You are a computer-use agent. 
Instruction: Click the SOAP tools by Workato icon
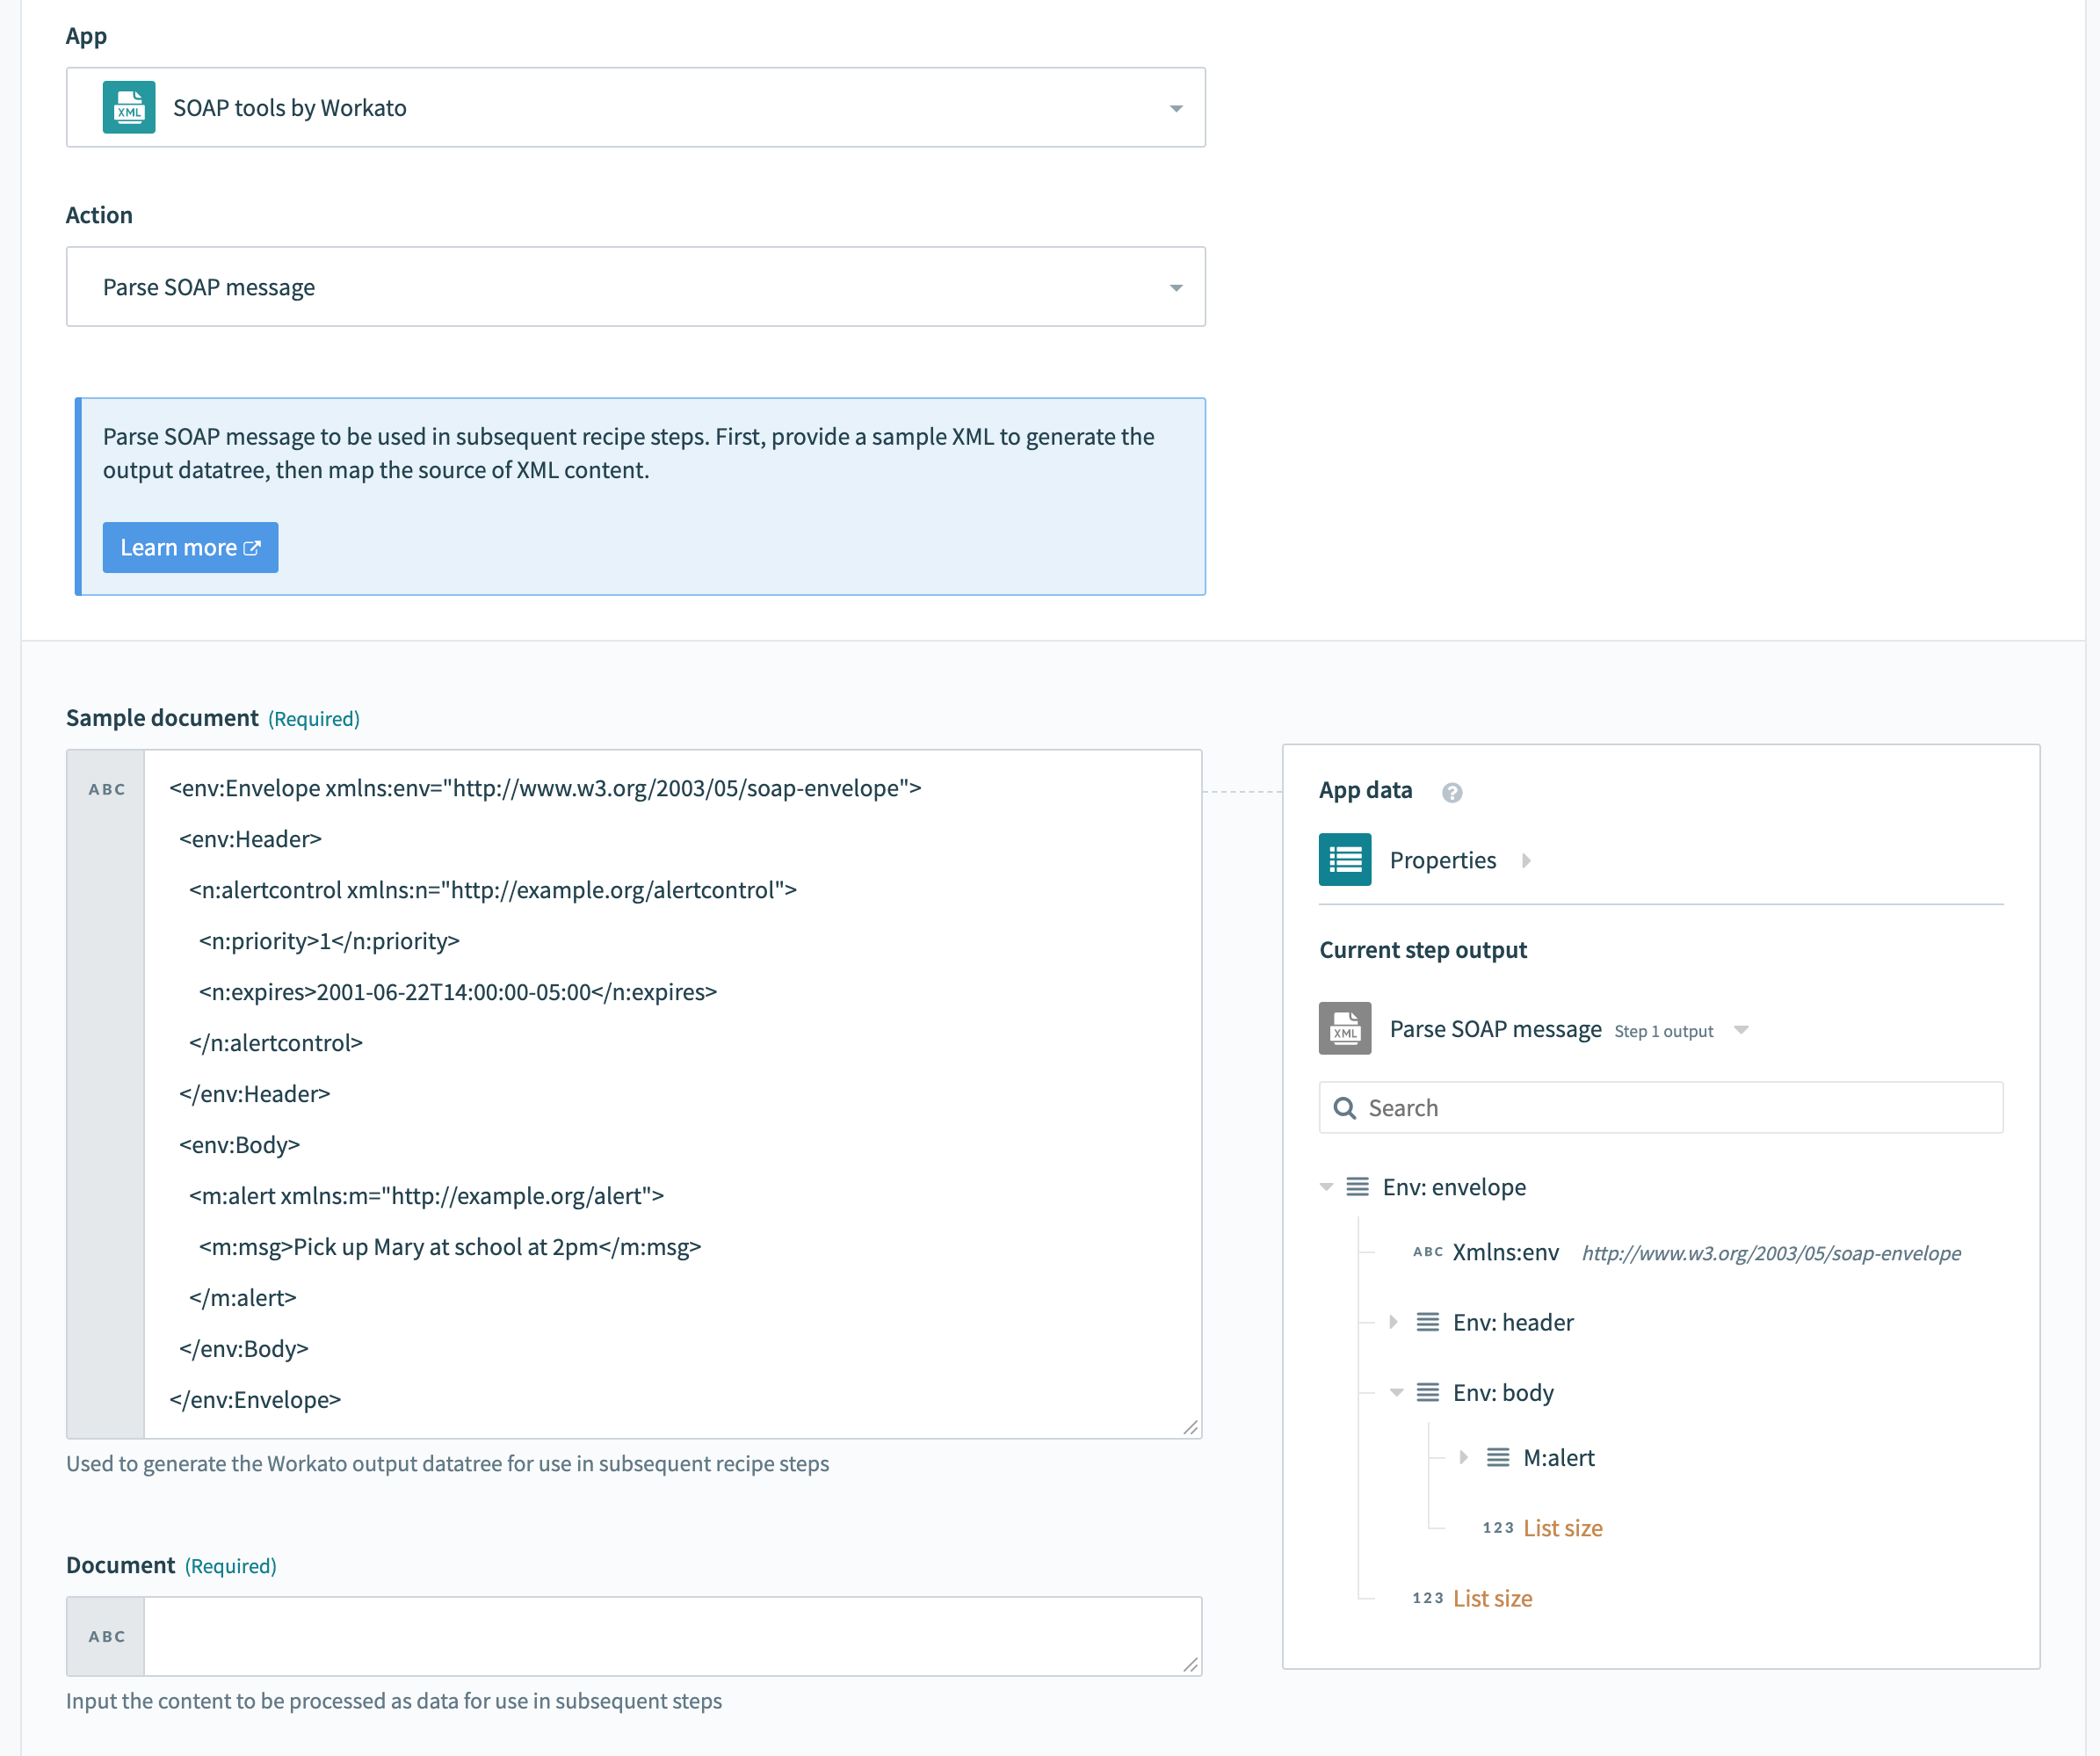tap(131, 108)
